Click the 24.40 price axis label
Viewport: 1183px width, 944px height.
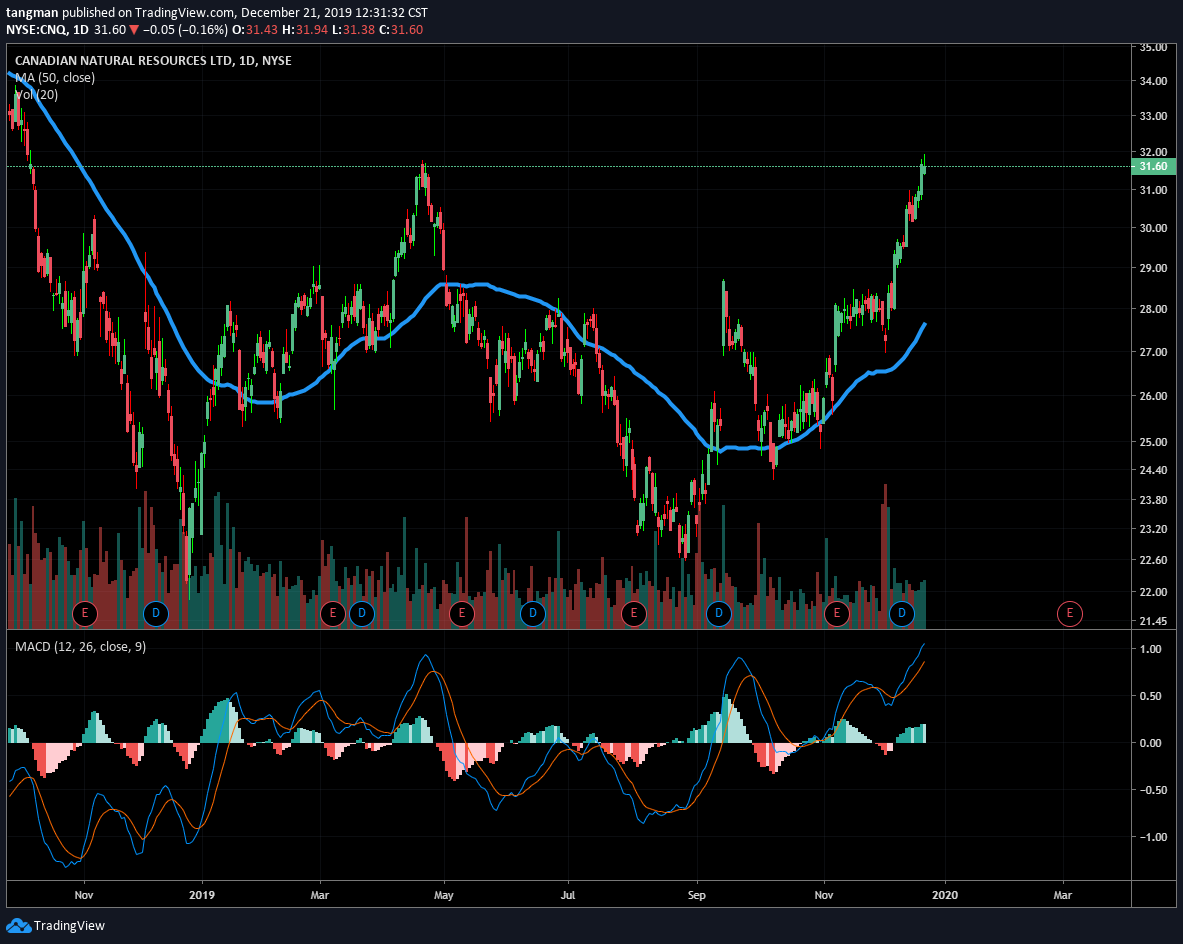[1154, 470]
